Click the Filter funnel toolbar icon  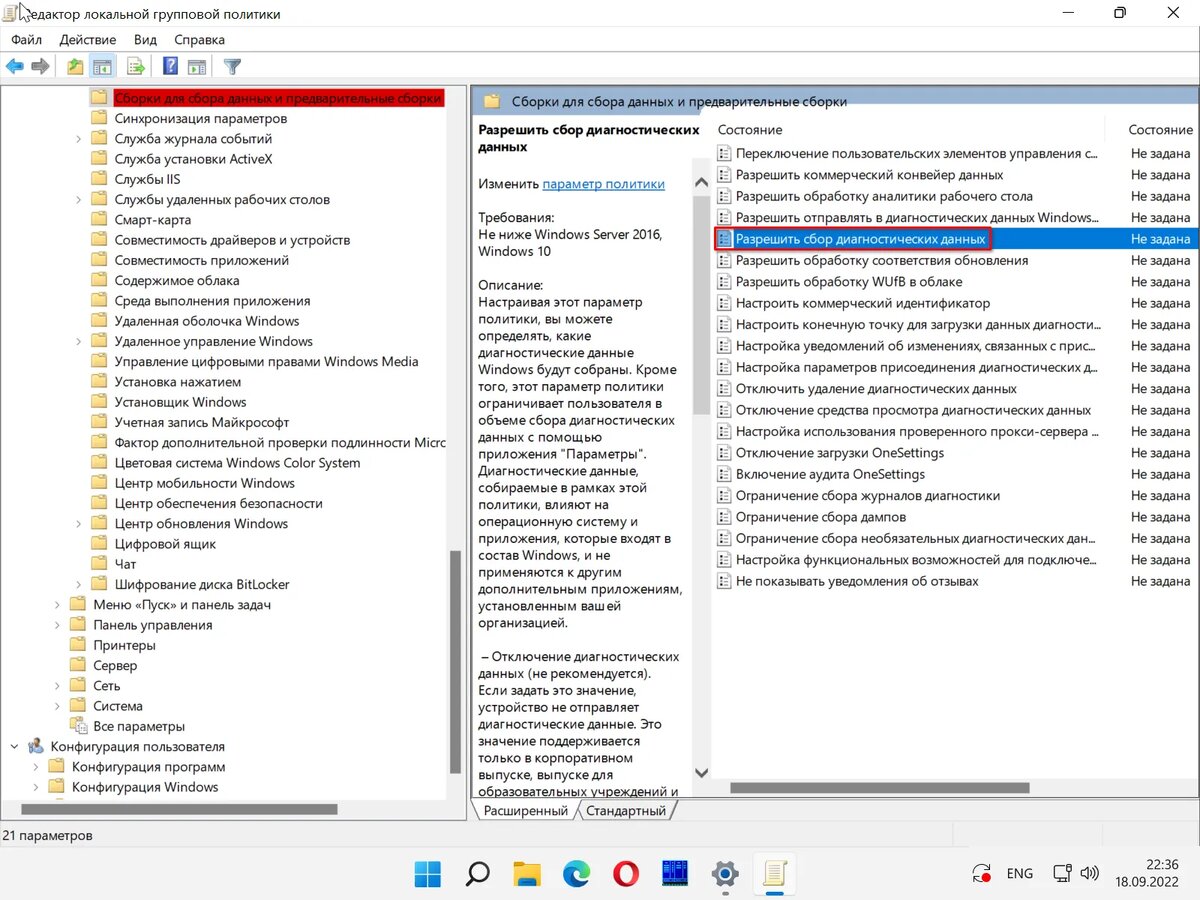(x=232, y=67)
